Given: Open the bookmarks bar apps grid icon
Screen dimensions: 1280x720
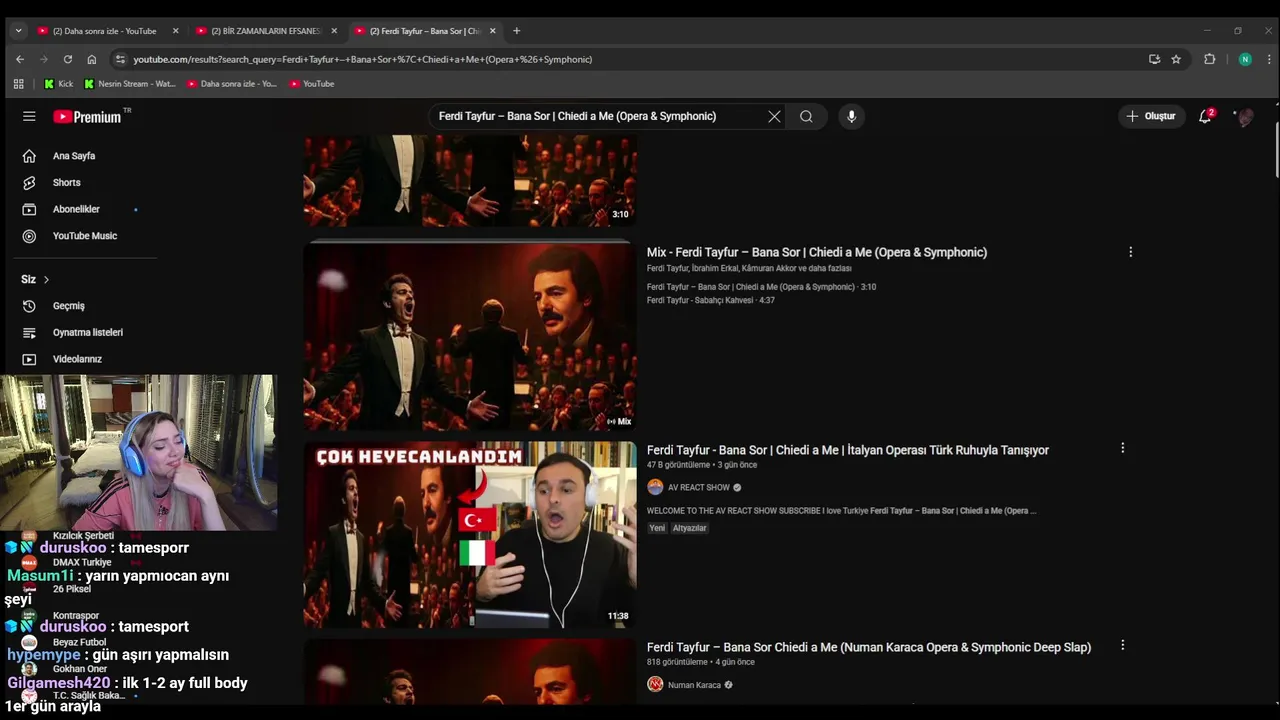Looking at the screenshot, I should pyautogui.click(x=18, y=84).
